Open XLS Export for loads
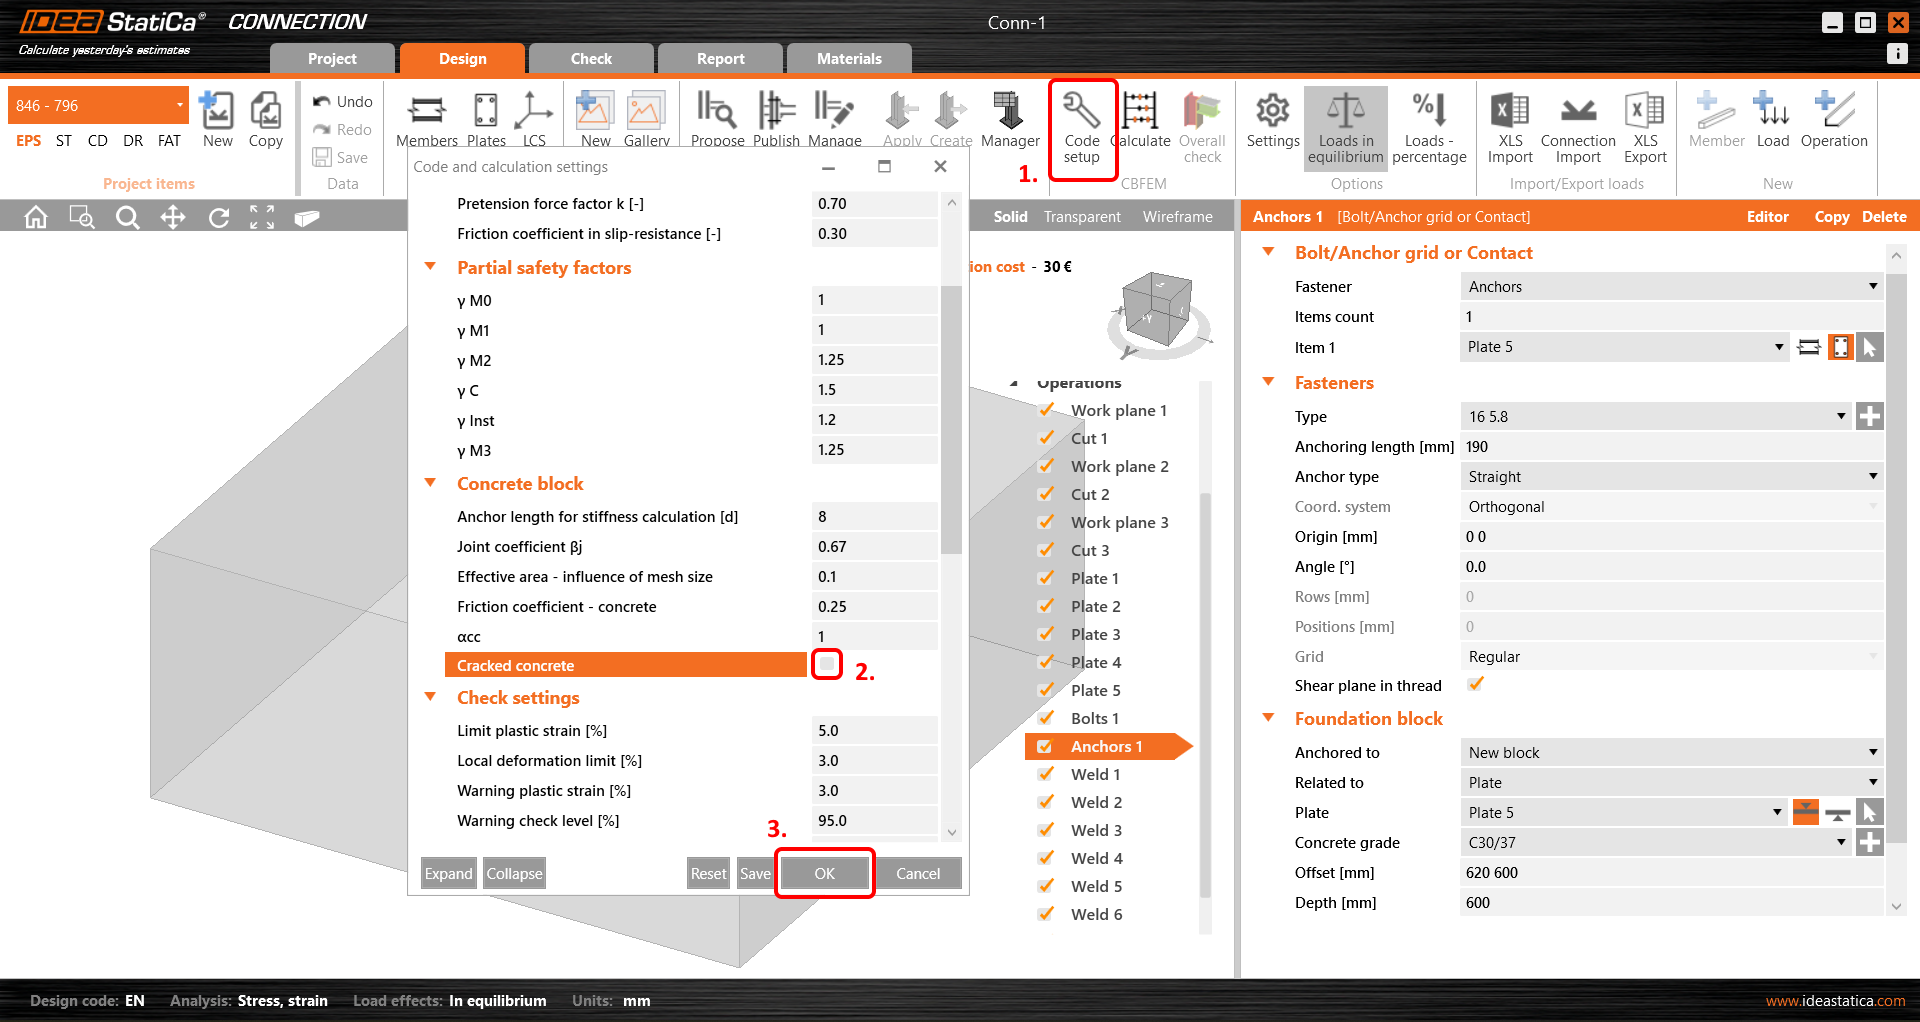Screen dimensions: 1920x1022 (1645, 128)
